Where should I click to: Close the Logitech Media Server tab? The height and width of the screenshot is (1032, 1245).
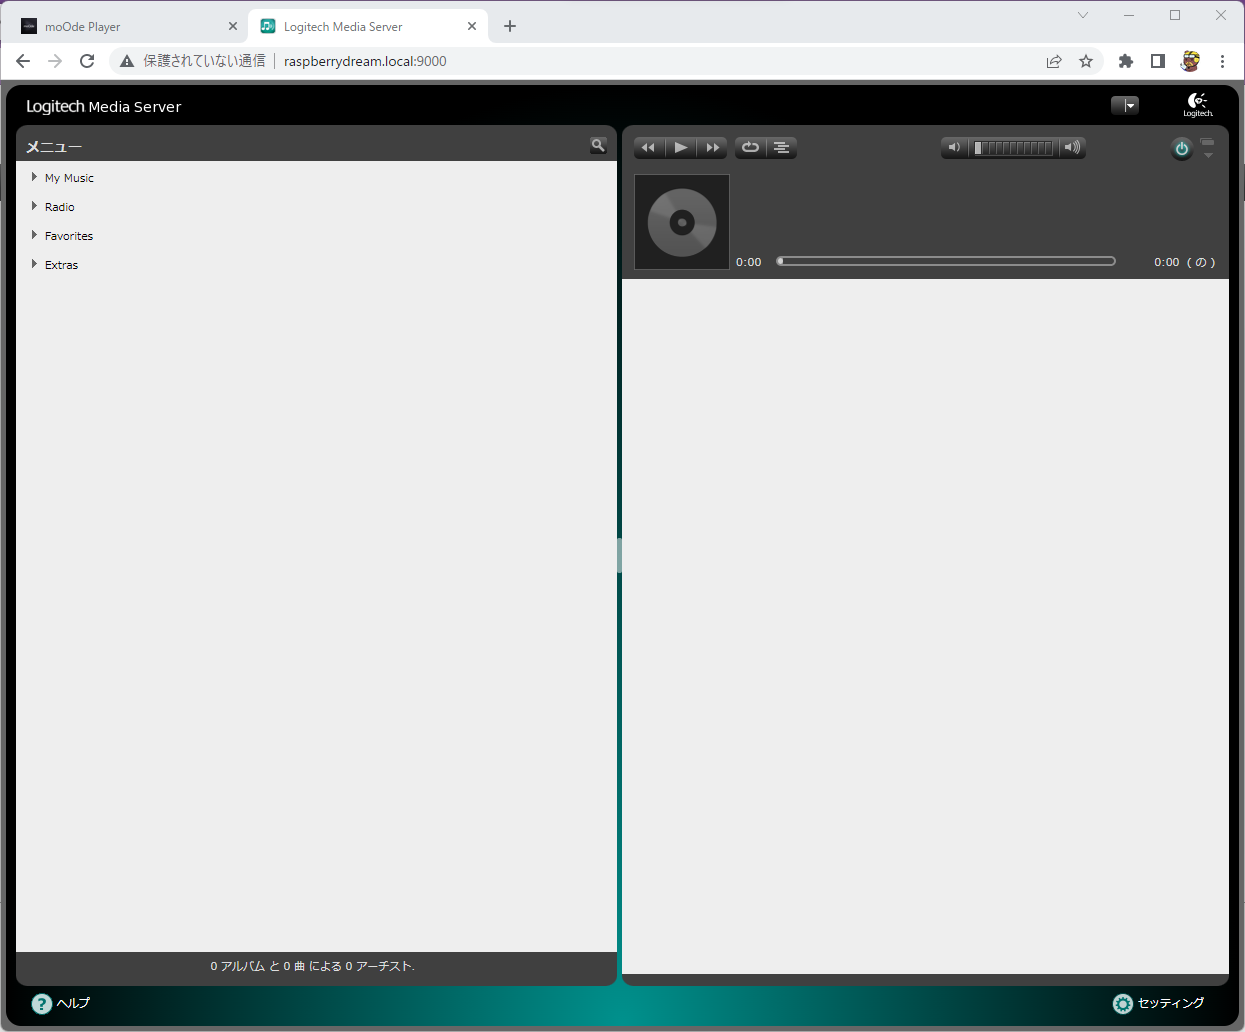[472, 27]
